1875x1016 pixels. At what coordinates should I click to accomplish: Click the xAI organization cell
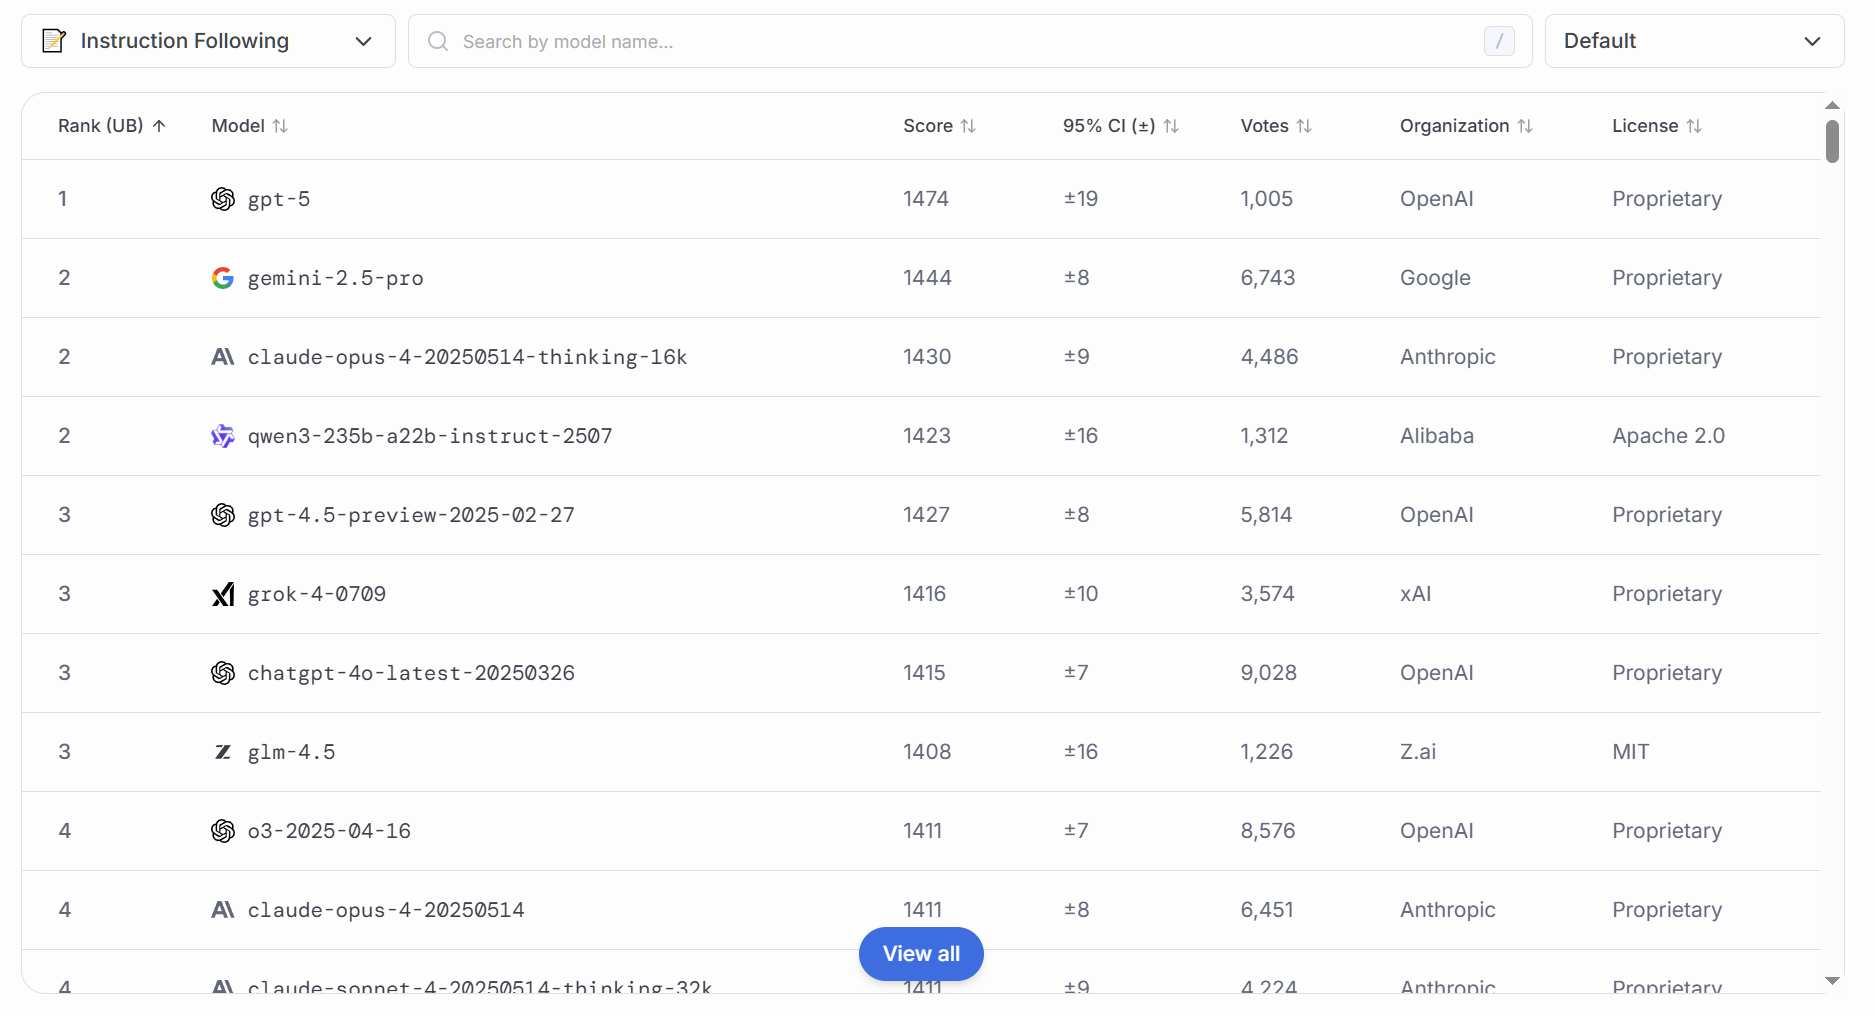pyautogui.click(x=1416, y=594)
